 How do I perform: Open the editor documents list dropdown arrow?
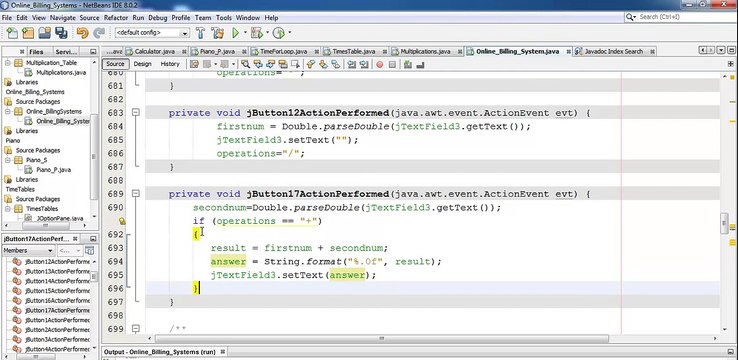pos(720,50)
